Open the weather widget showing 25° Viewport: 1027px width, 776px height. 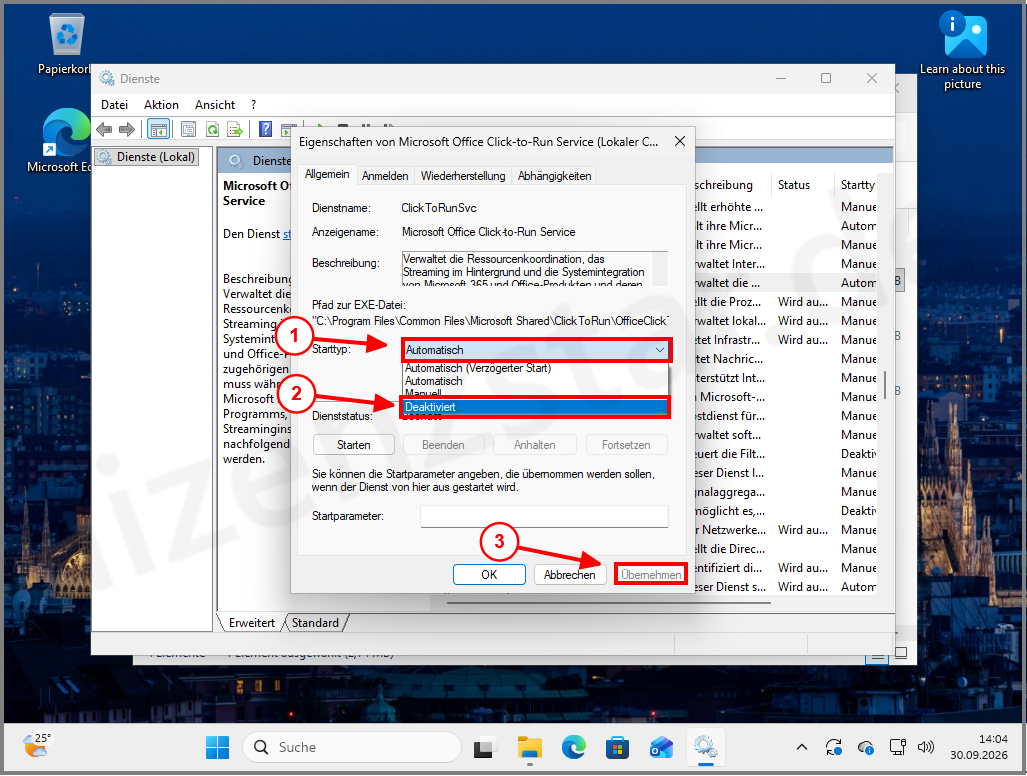pos(37,746)
